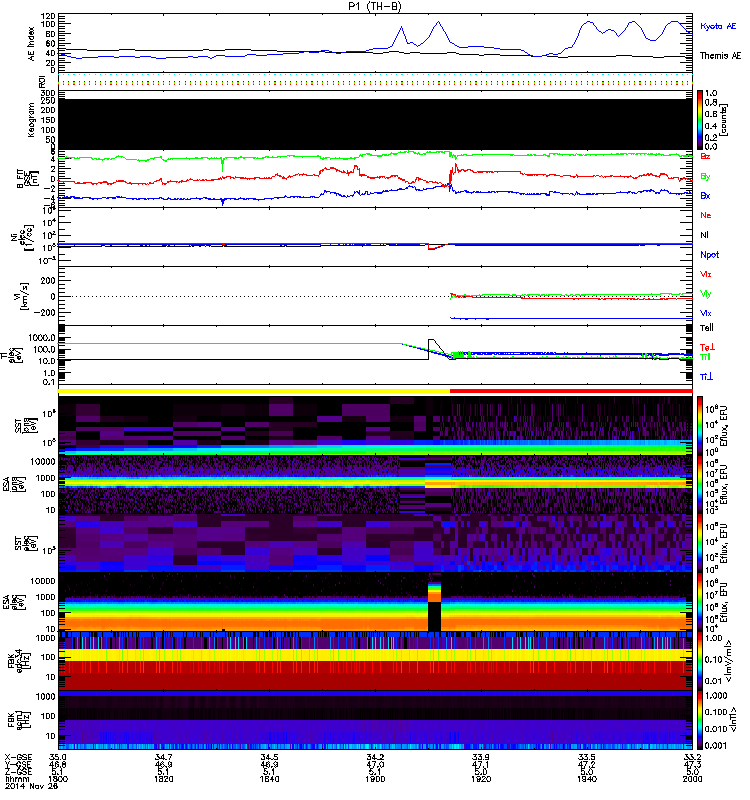The height and width of the screenshot is (800, 750).
Task: Click the ROI panel label
Action: tap(42, 81)
